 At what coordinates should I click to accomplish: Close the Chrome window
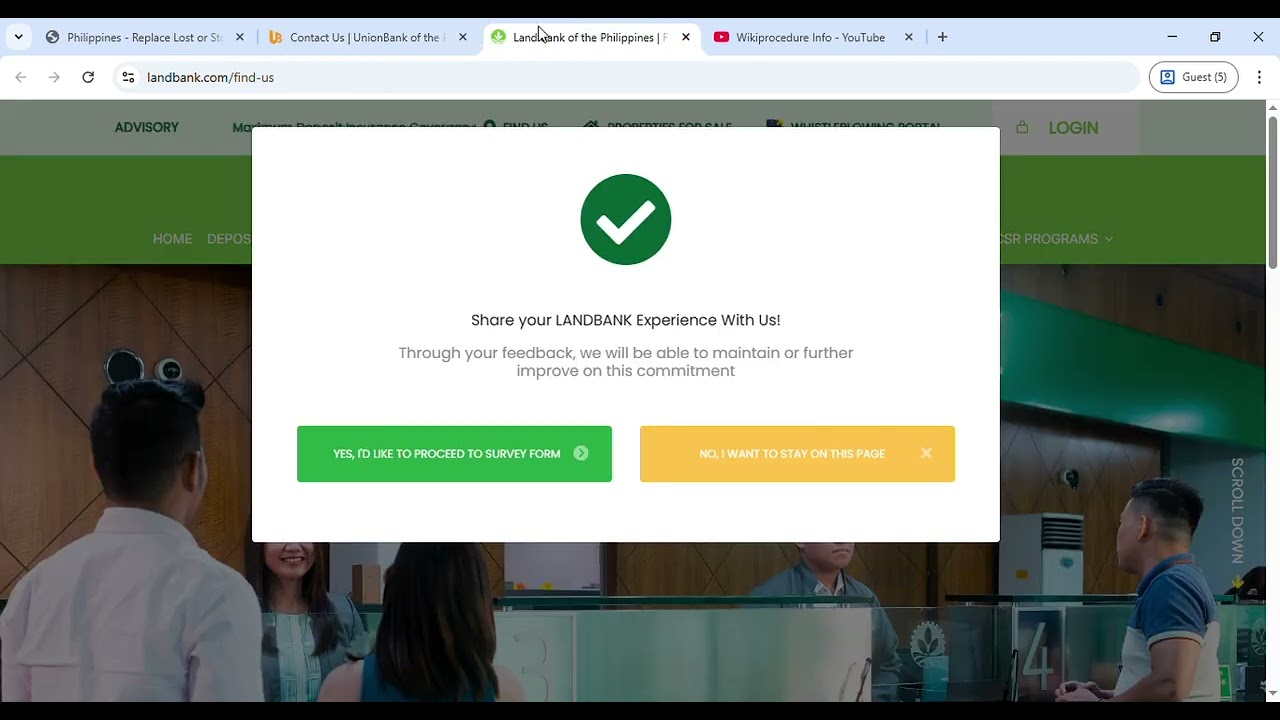click(1258, 37)
